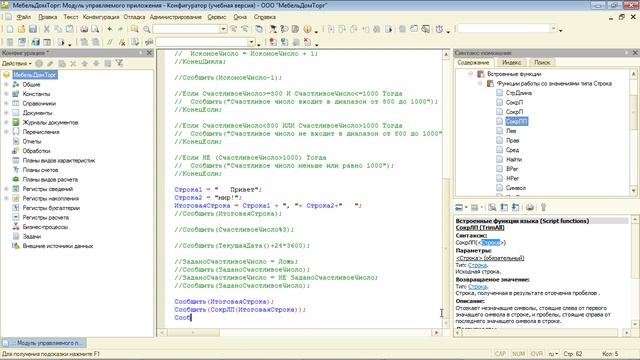Switch to the Индекс tab
Screen dimensions: 640x360
coord(511,62)
